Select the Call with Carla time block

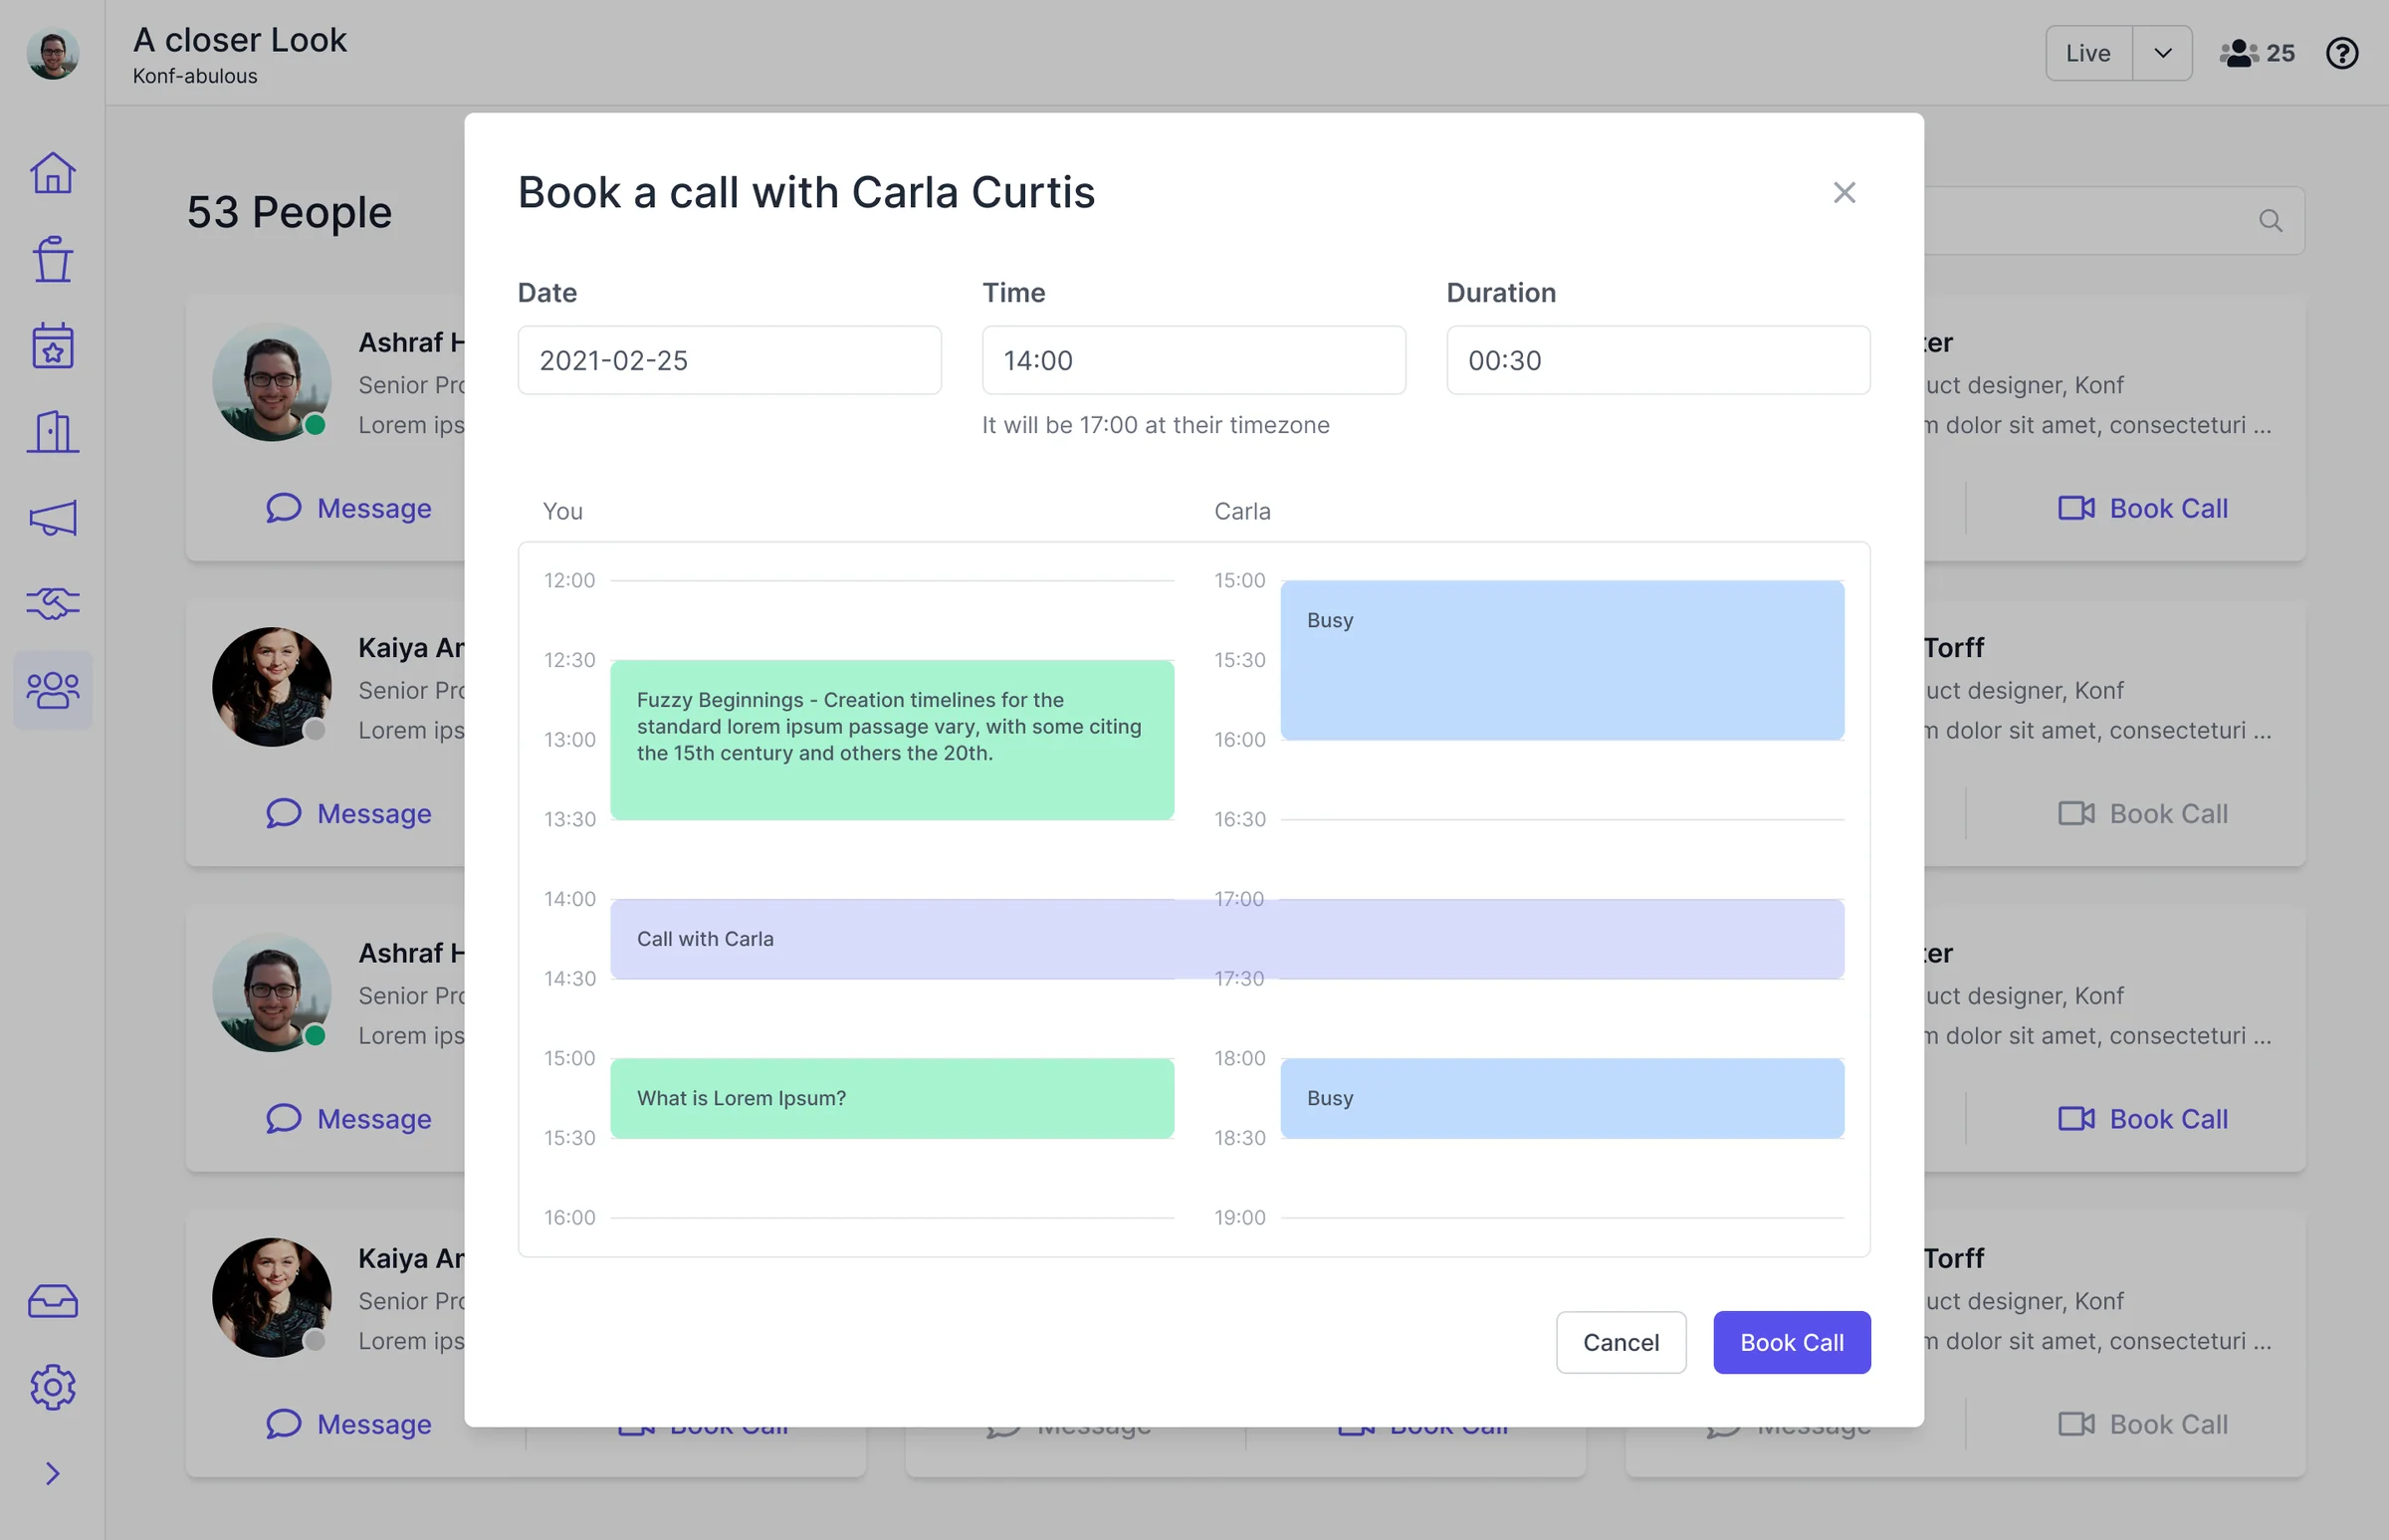pos(1227,939)
